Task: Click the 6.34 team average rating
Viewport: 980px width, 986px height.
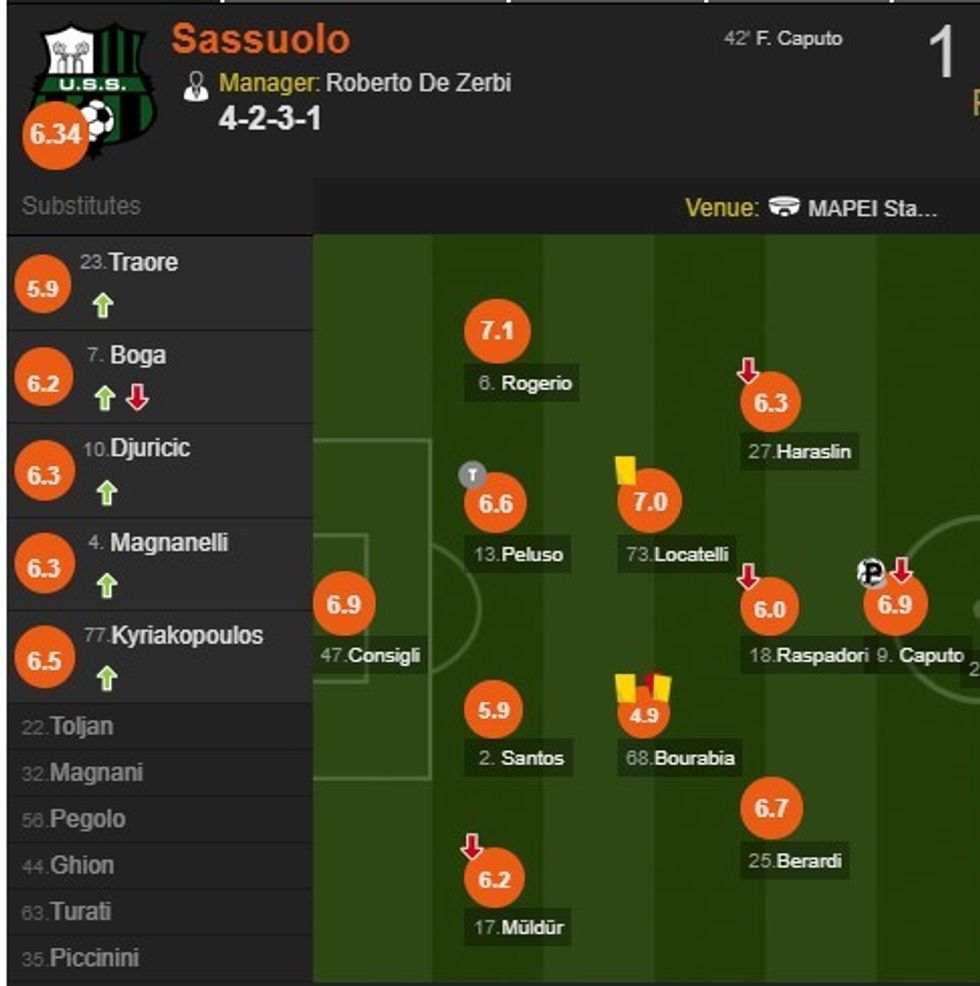Action: tap(54, 134)
